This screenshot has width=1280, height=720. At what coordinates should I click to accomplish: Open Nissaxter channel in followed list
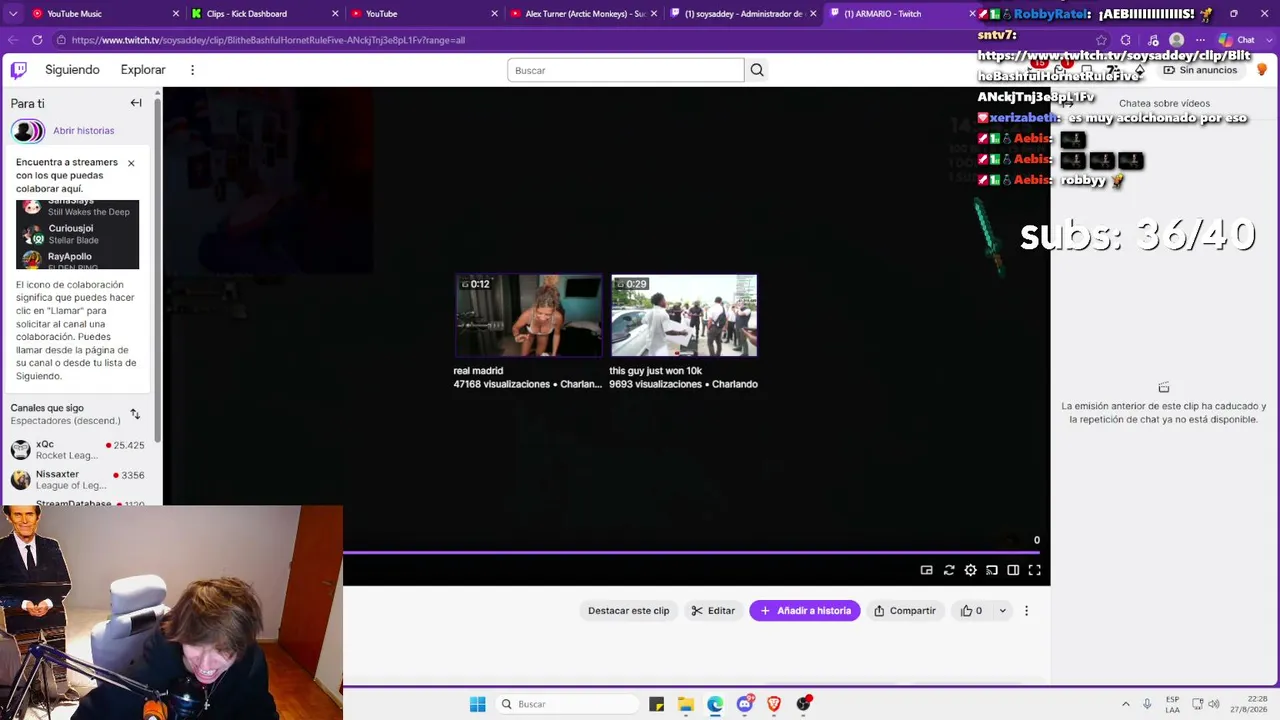pos(78,480)
